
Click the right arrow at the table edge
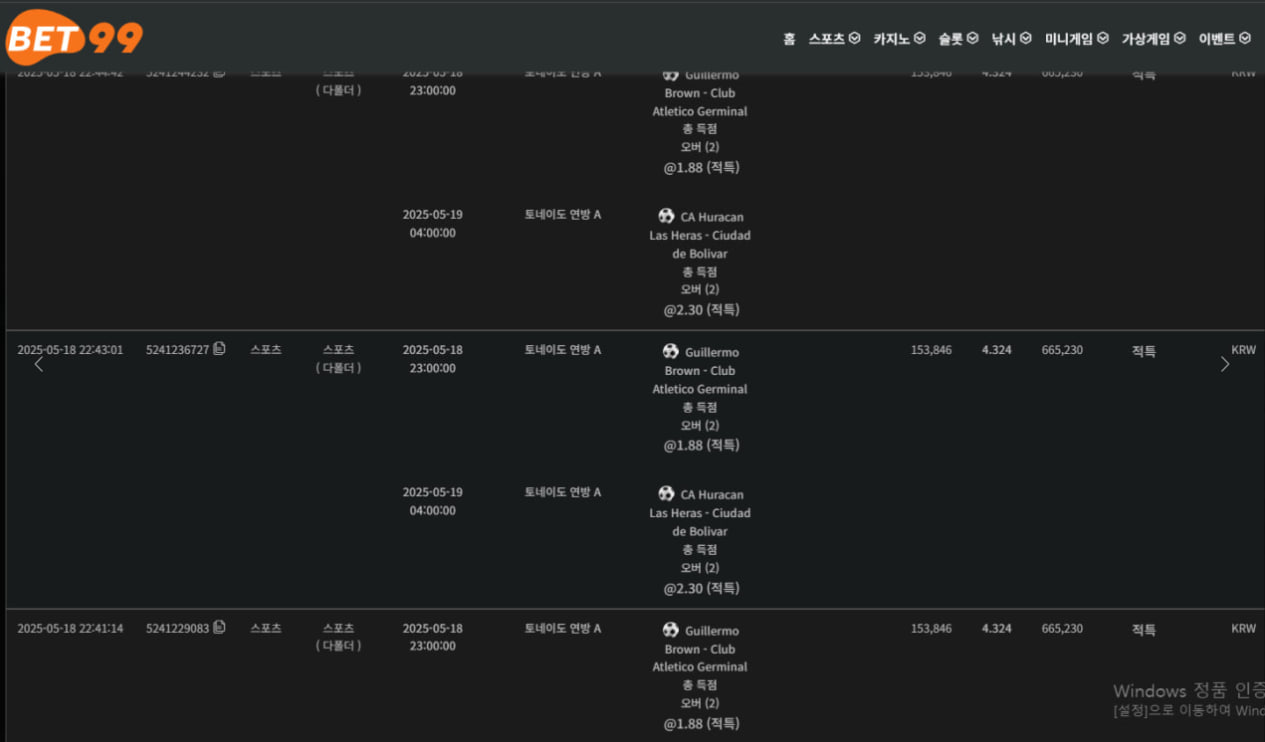click(1225, 365)
